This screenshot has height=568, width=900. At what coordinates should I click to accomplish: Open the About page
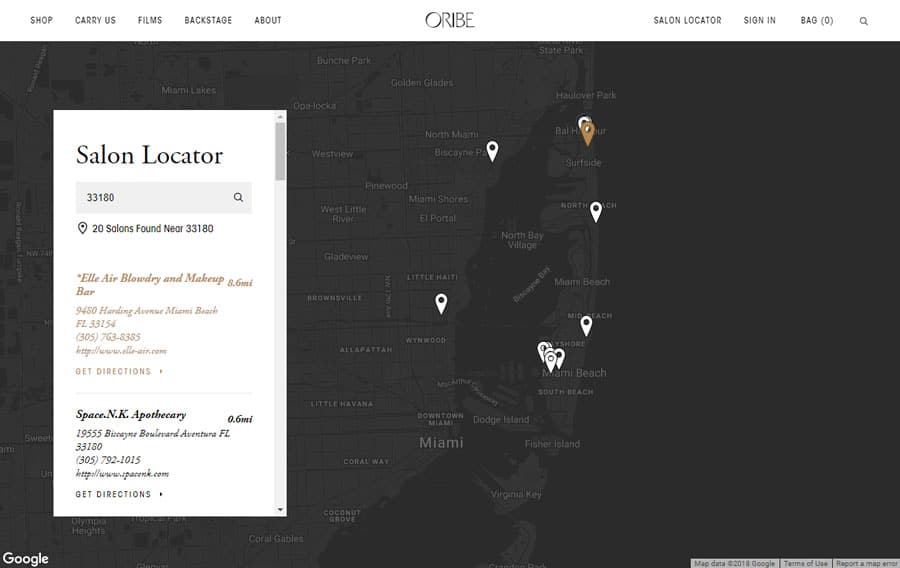pyautogui.click(x=268, y=21)
